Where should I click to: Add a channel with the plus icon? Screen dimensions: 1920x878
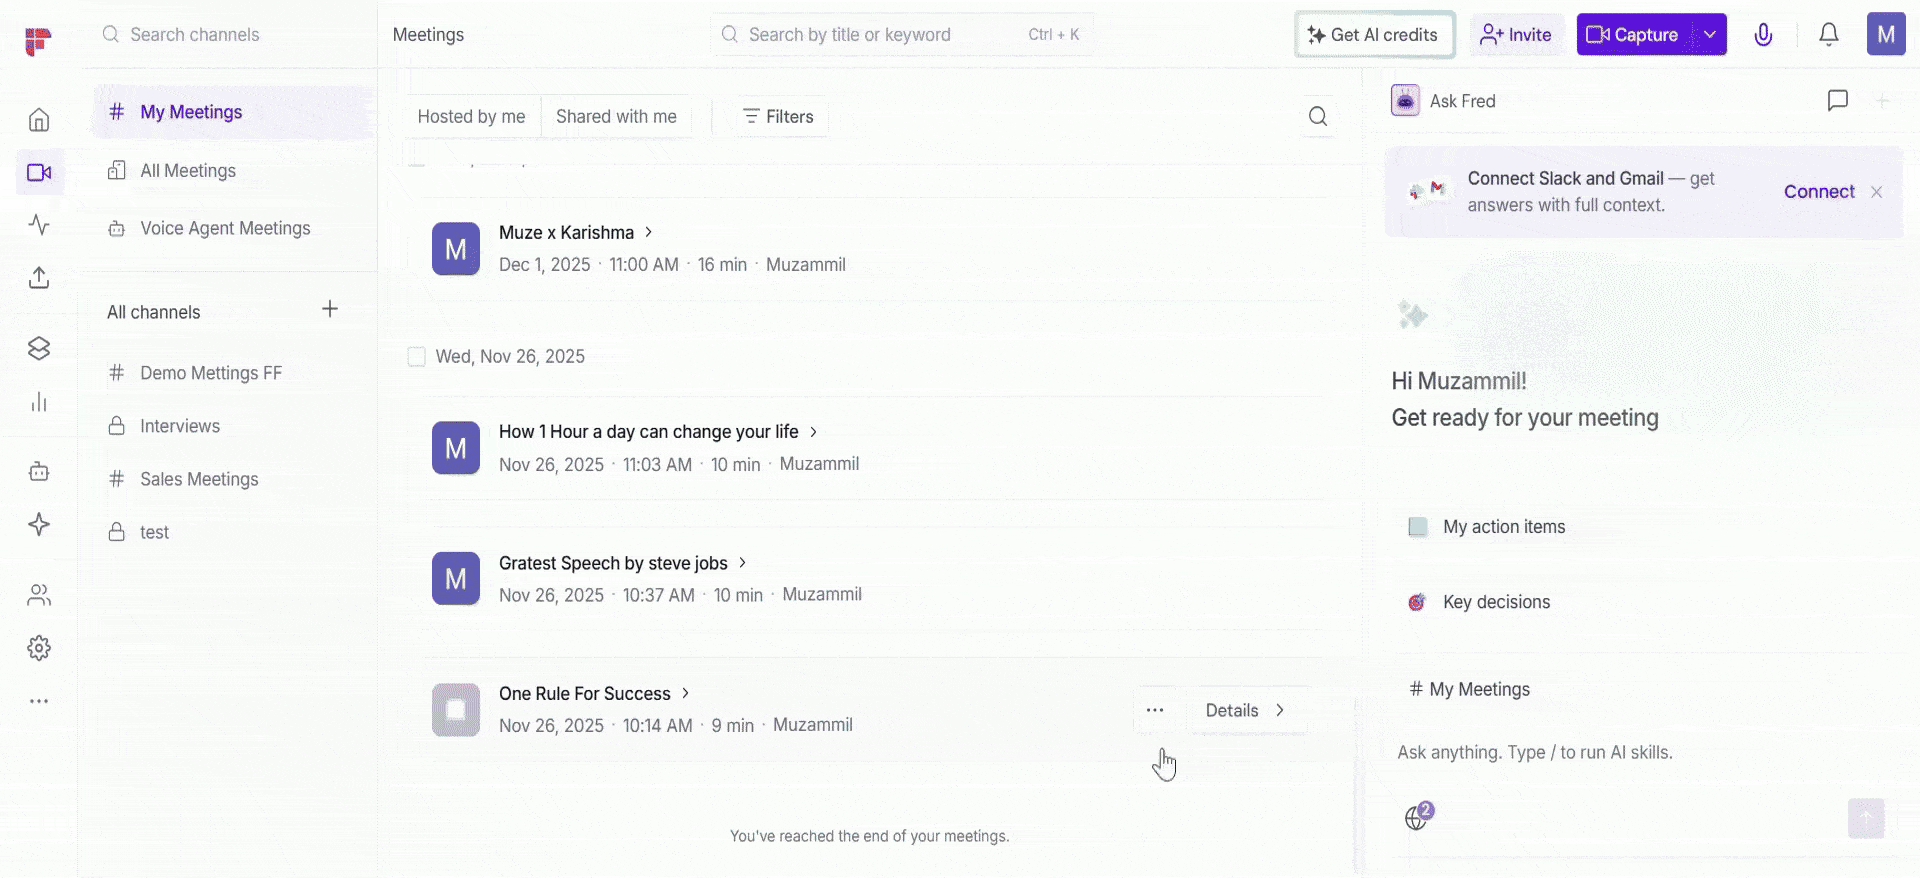tap(330, 309)
